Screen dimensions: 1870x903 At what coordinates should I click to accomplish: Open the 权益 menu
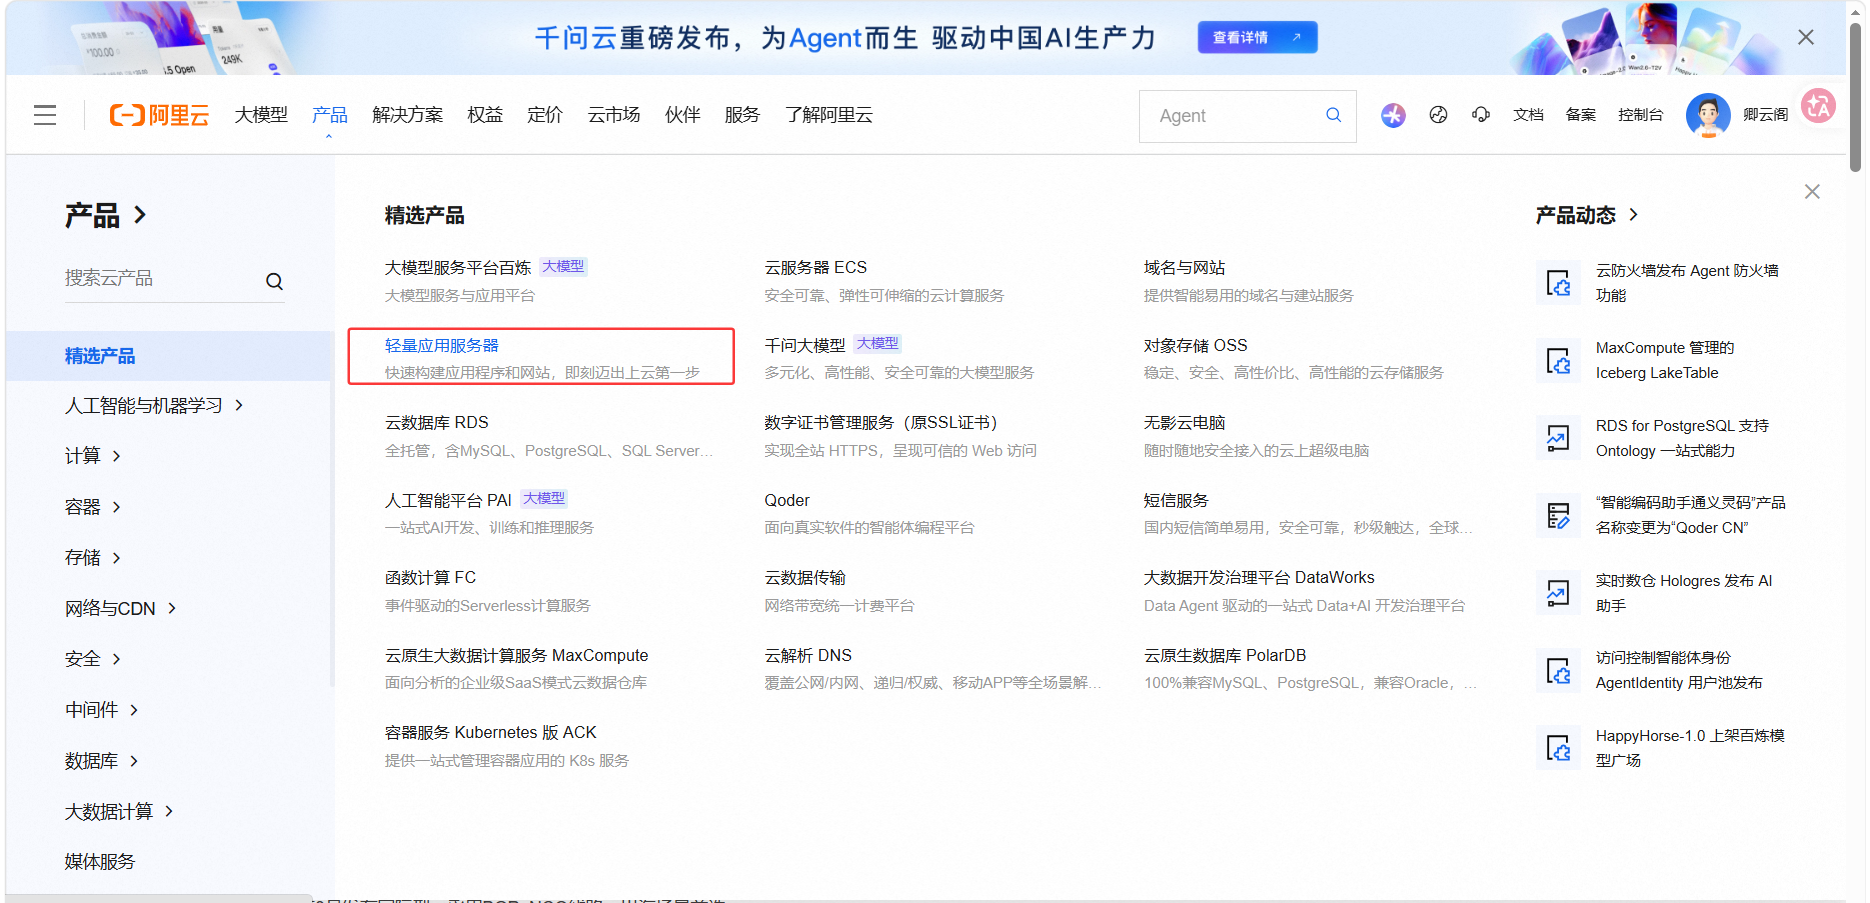coord(485,115)
